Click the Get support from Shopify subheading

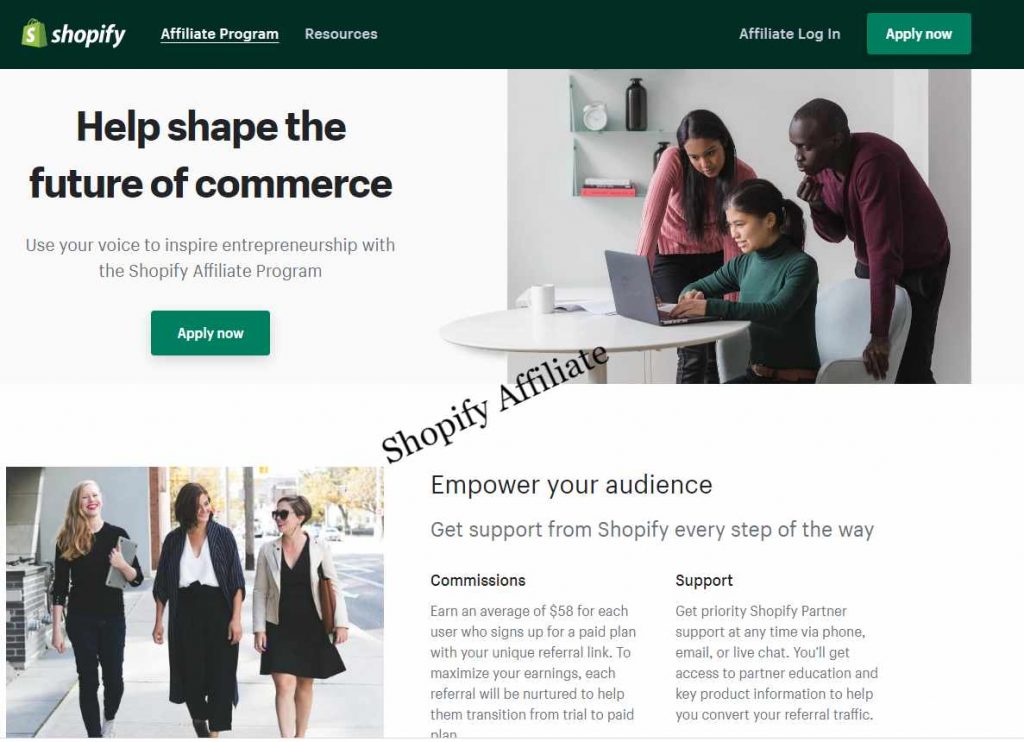pyautogui.click(x=652, y=530)
